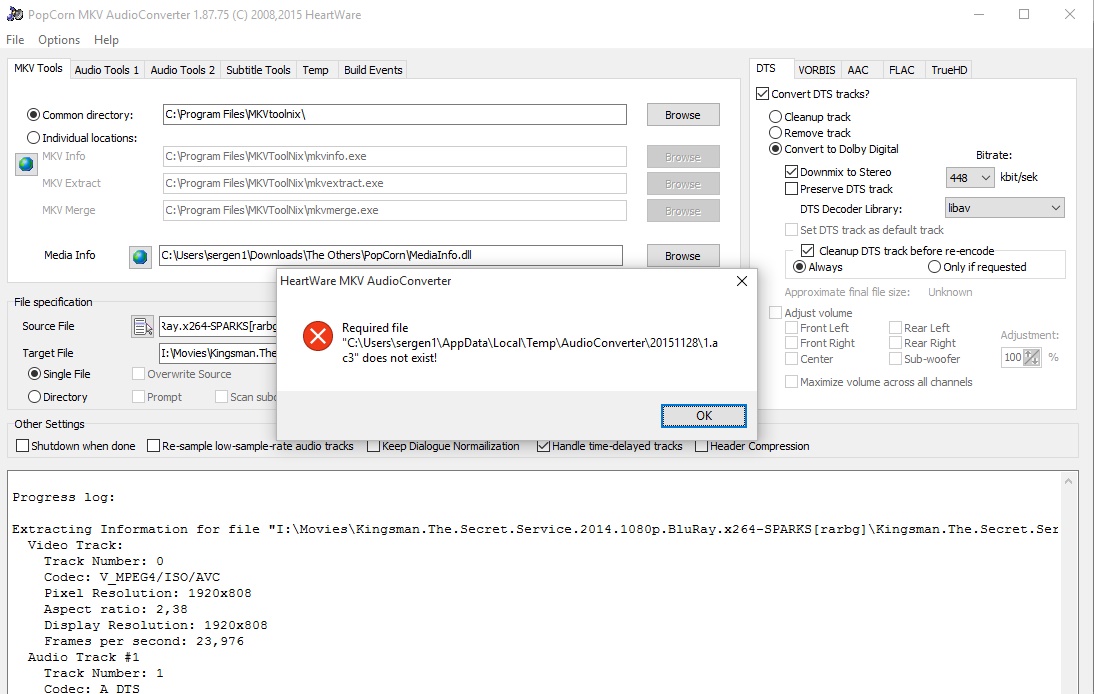Browse for the MediaInfo.dll location

pyautogui.click(x=682, y=256)
